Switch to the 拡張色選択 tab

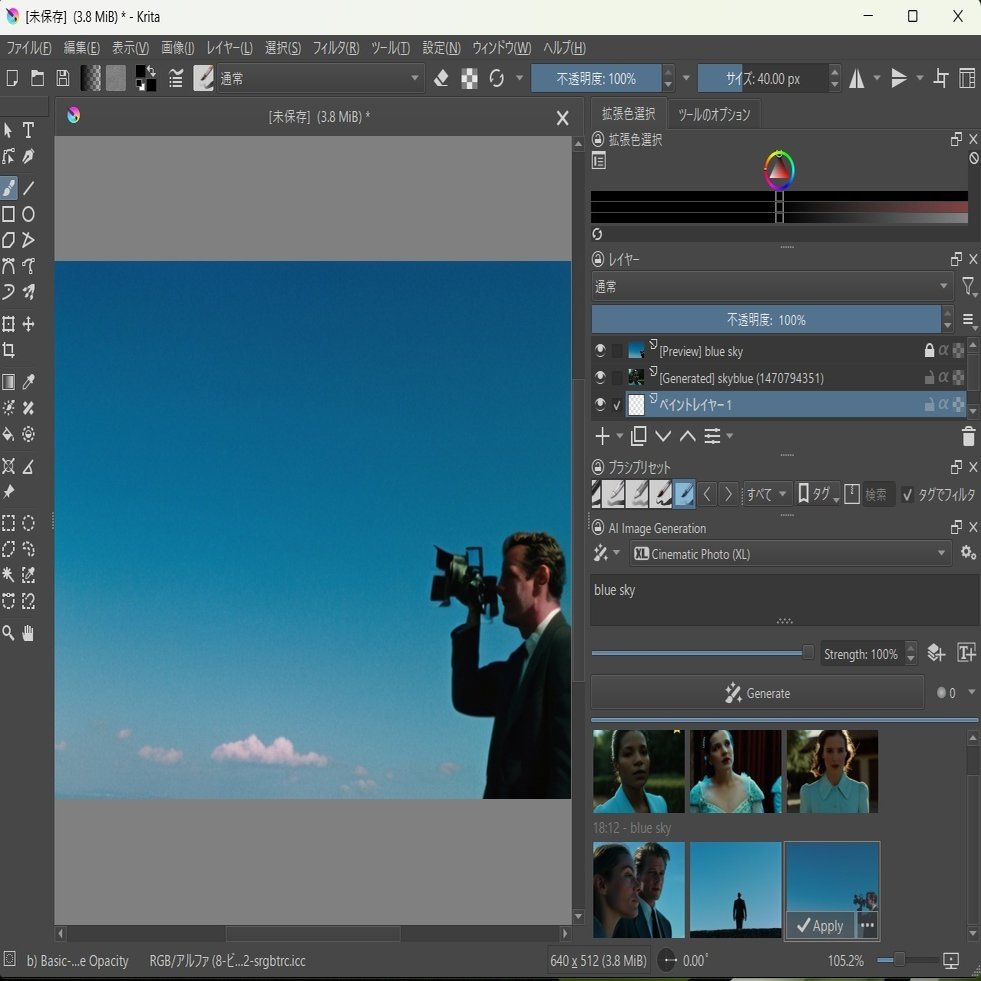click(x=628, y=113)
